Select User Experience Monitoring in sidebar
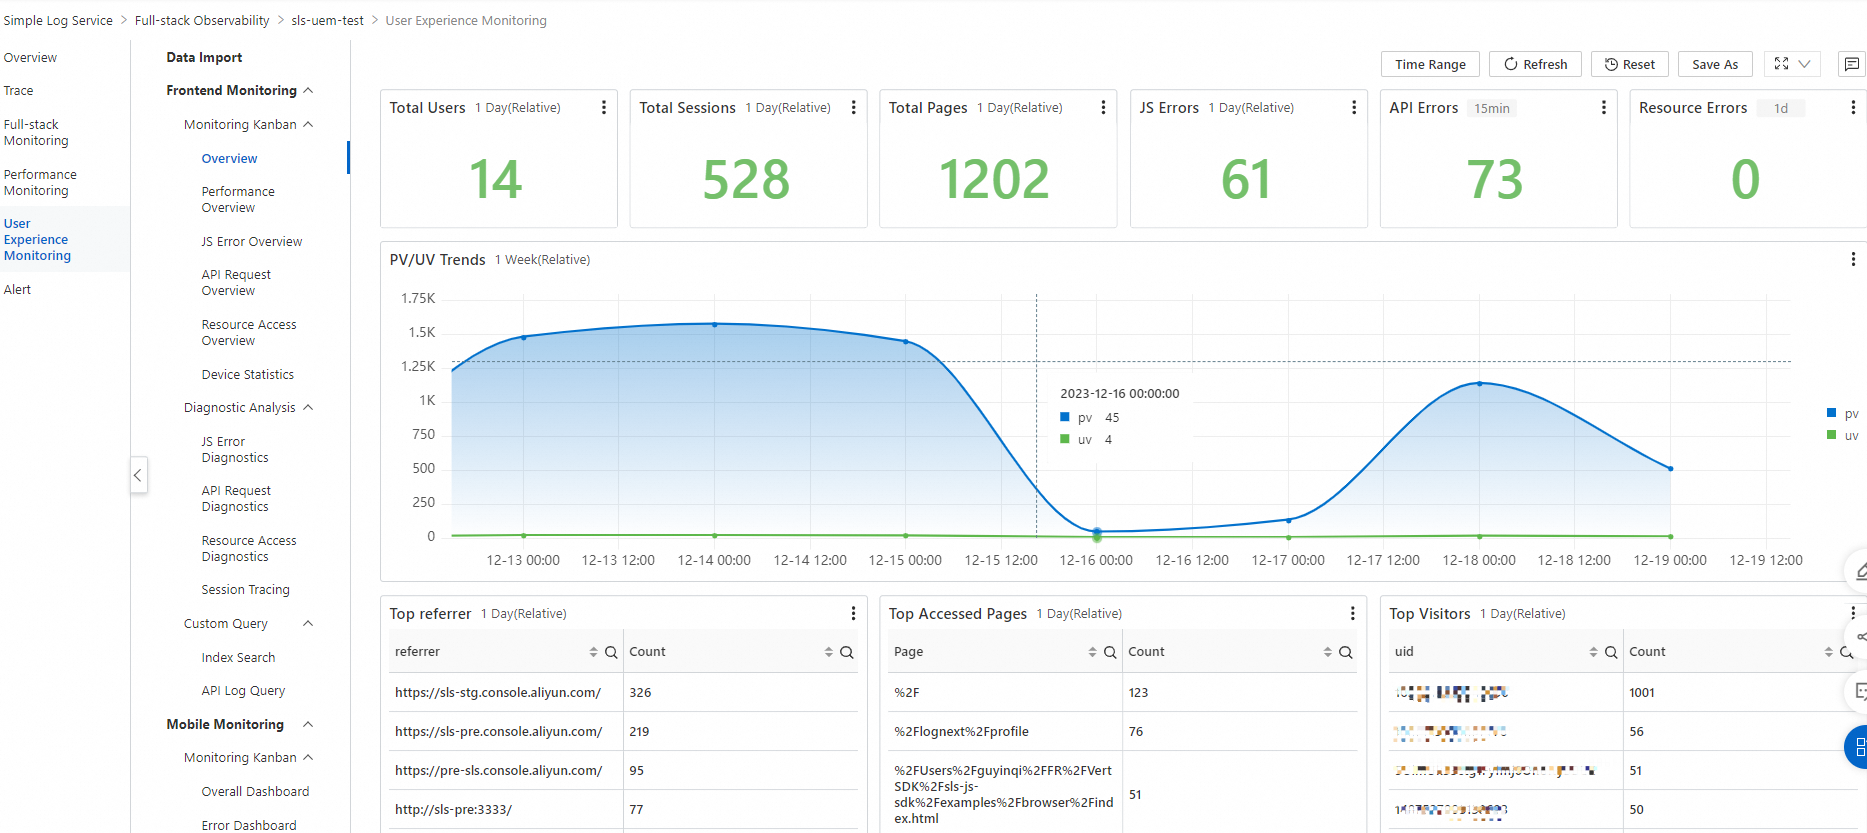Image resolution: width=1867 pixels, height=833 pixels. [x=37, y=239]
